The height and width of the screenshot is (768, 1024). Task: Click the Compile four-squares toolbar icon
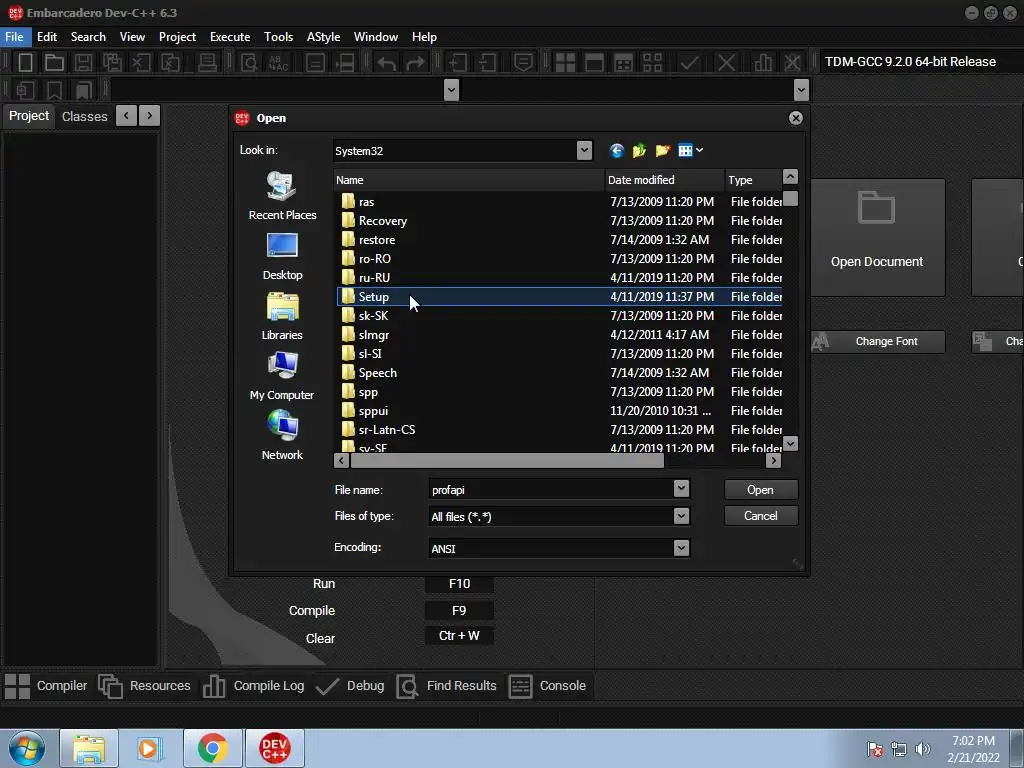point(565,62)
